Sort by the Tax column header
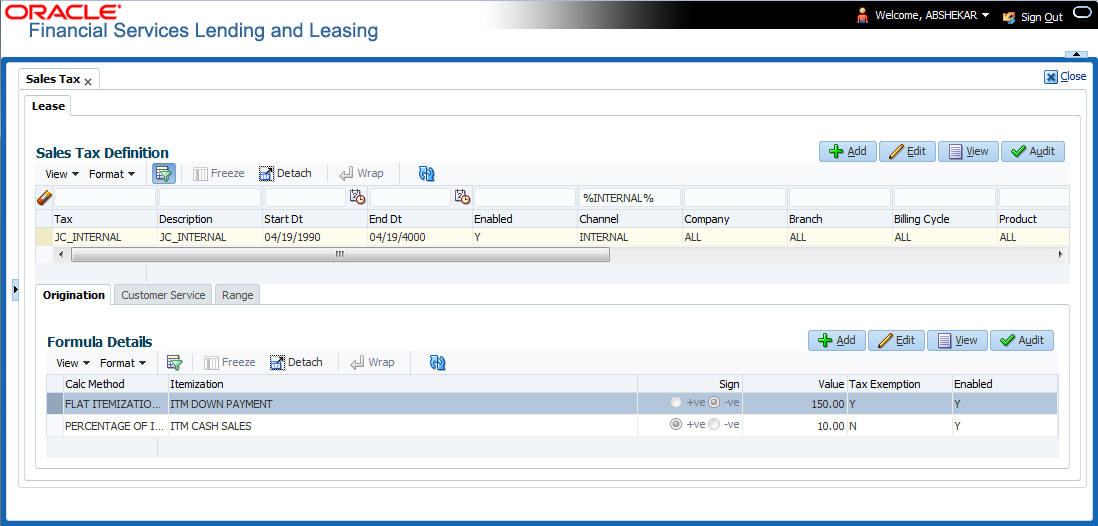This screenshot has width=1098, height=526. click(x=63, y=219)
